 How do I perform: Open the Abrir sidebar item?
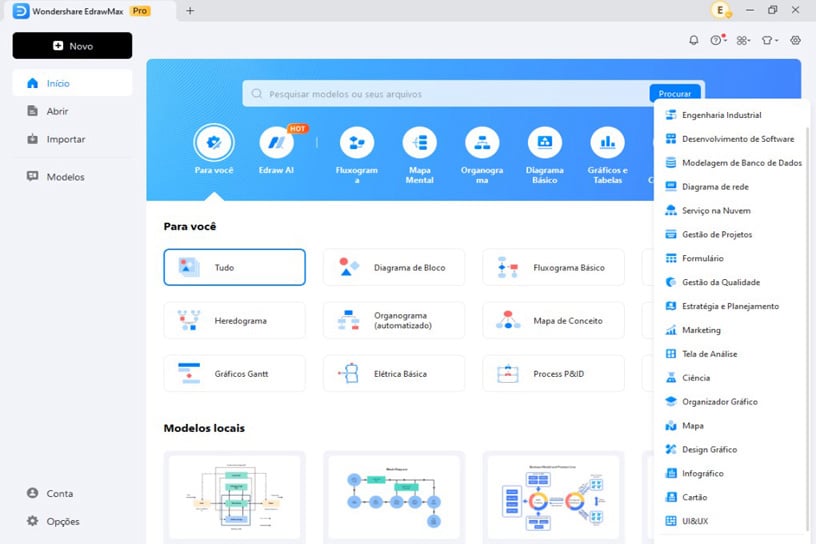[72, 111]
